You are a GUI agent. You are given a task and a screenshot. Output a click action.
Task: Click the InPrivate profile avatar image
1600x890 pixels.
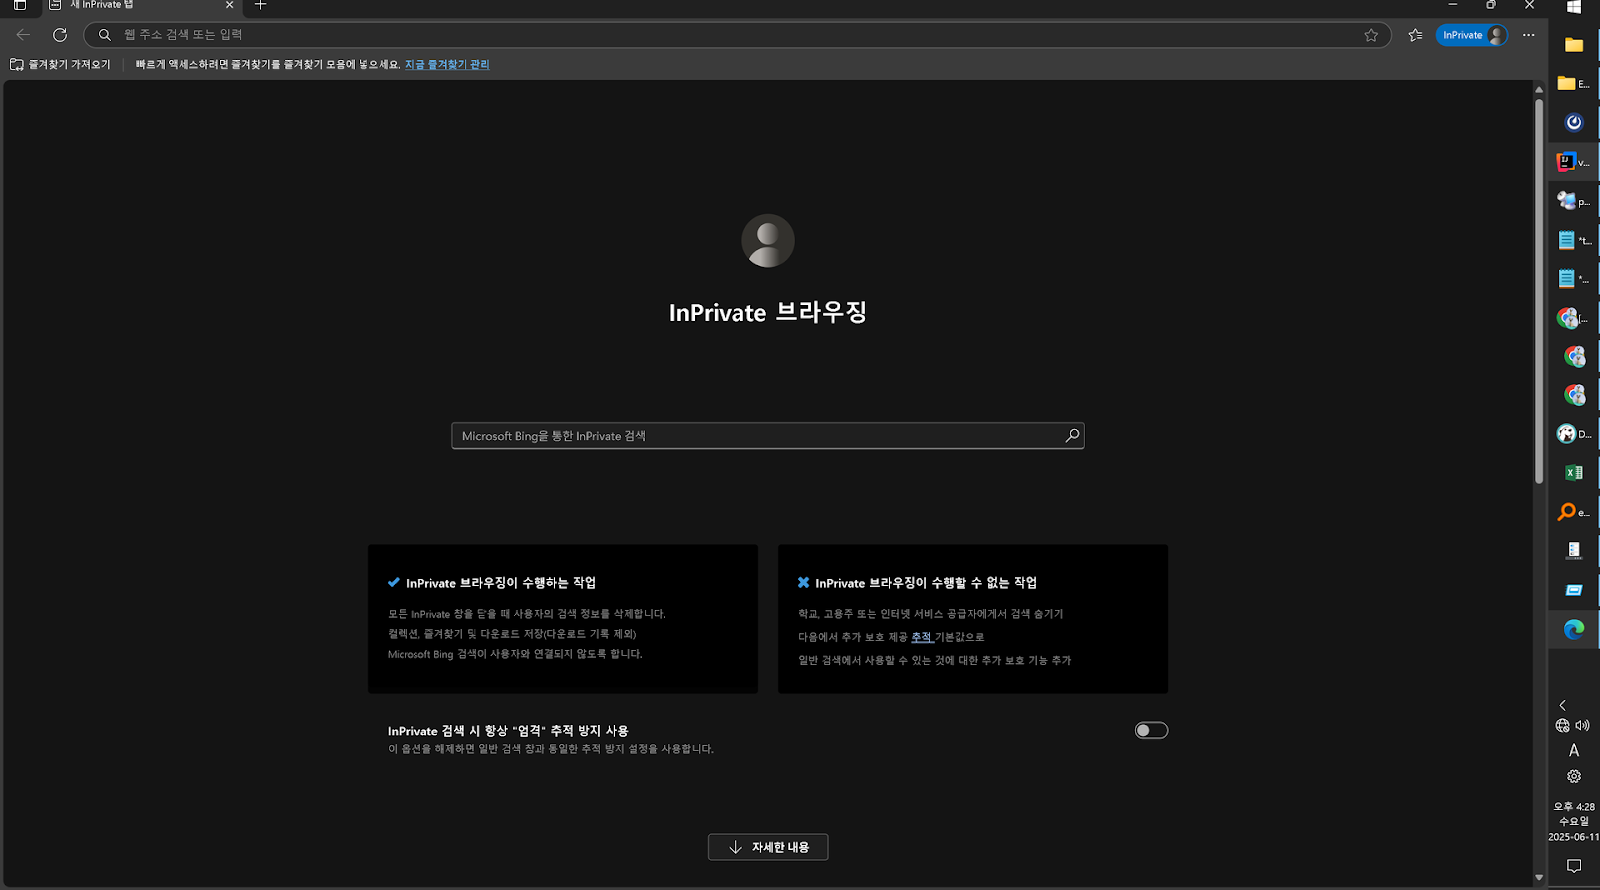[768, 241]
